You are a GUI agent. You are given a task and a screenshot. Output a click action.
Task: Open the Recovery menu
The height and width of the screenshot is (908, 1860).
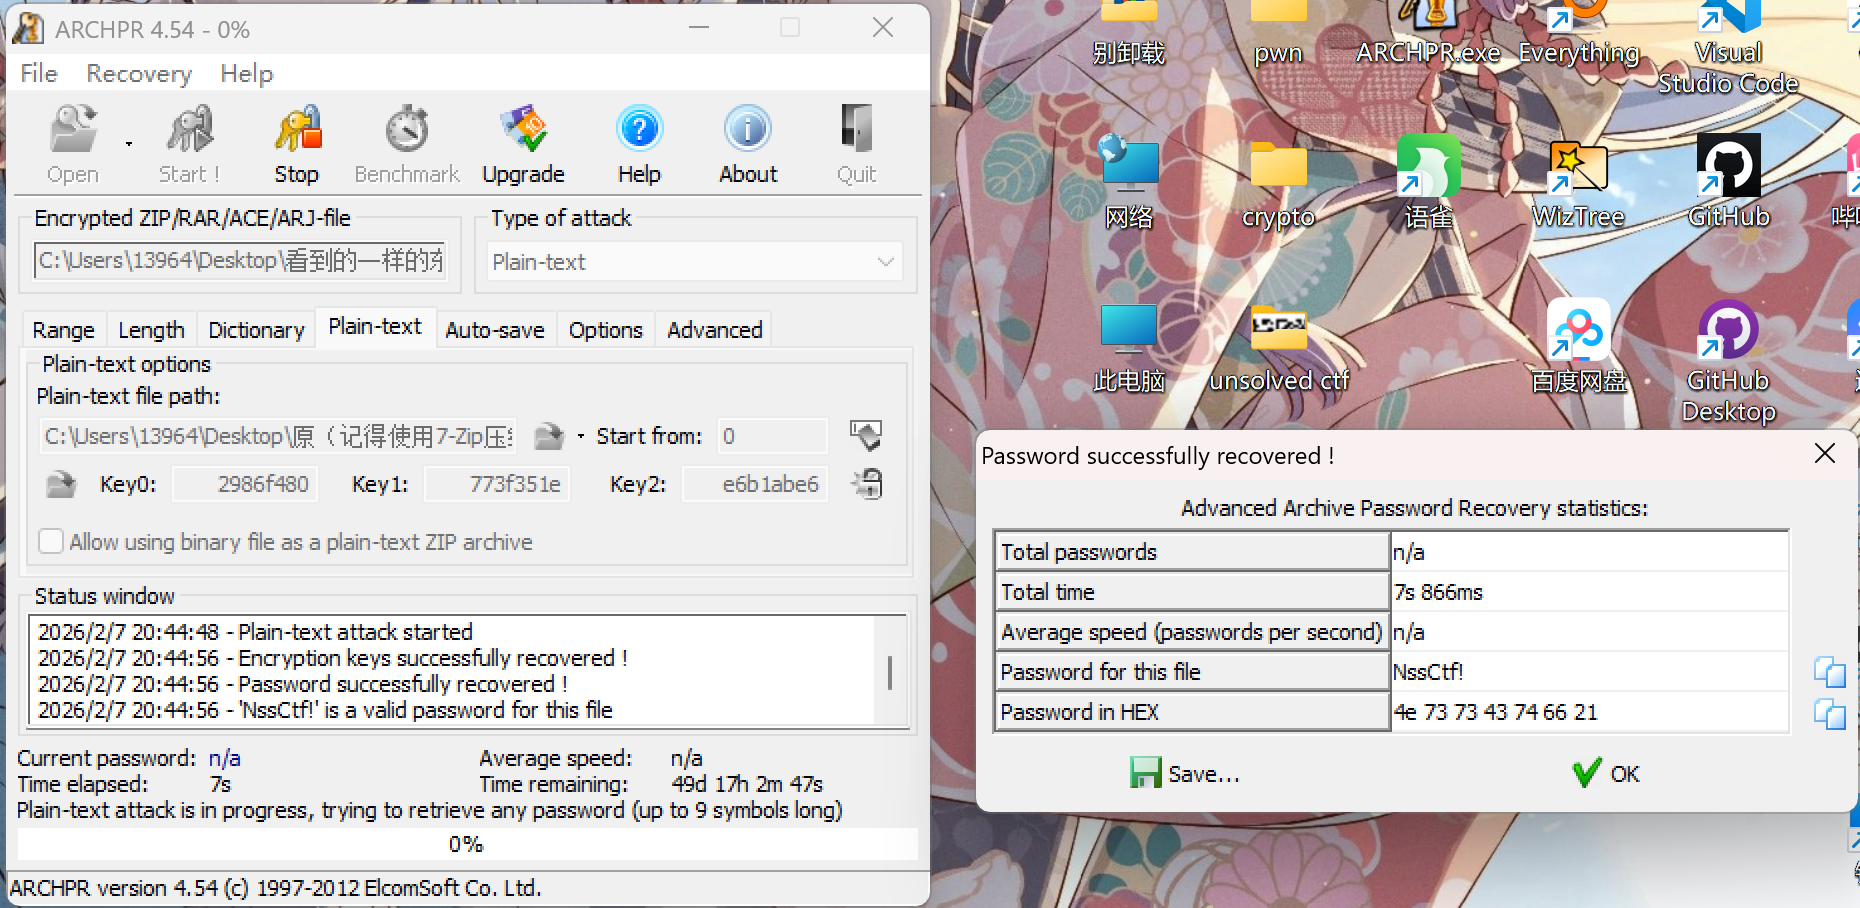(139, 74)
